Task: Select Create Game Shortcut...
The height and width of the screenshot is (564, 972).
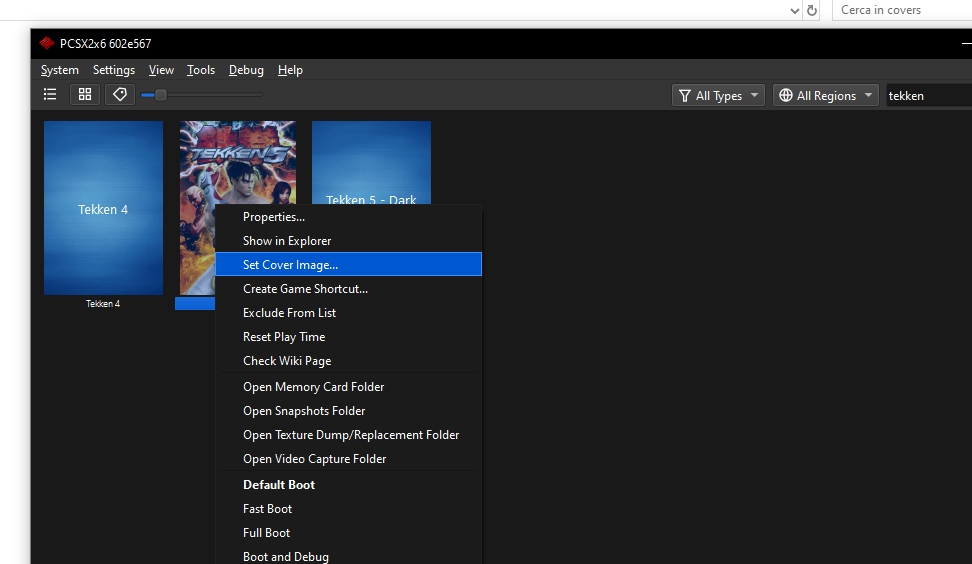Action: pyautogui.click(x=348, y=289)
